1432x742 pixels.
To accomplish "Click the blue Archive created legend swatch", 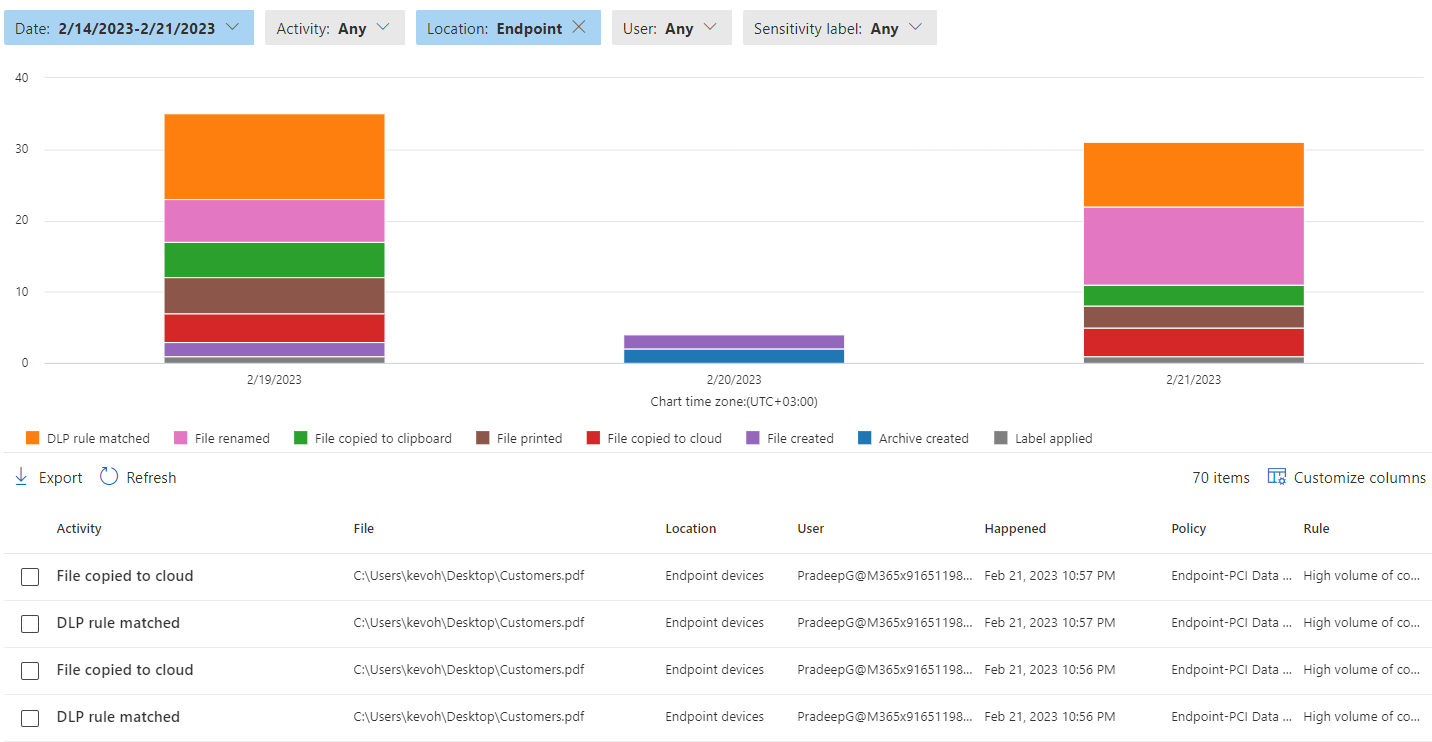I will tap(865, 438).
